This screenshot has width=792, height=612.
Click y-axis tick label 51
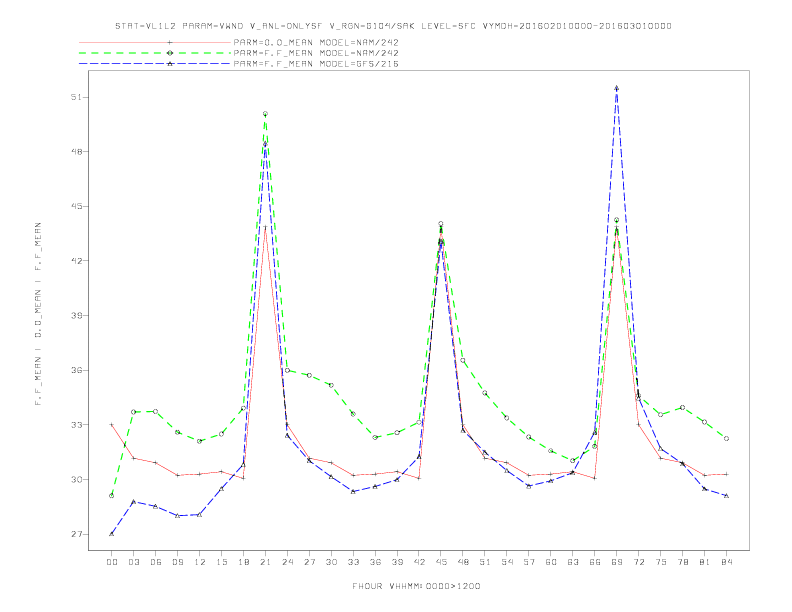76,97
